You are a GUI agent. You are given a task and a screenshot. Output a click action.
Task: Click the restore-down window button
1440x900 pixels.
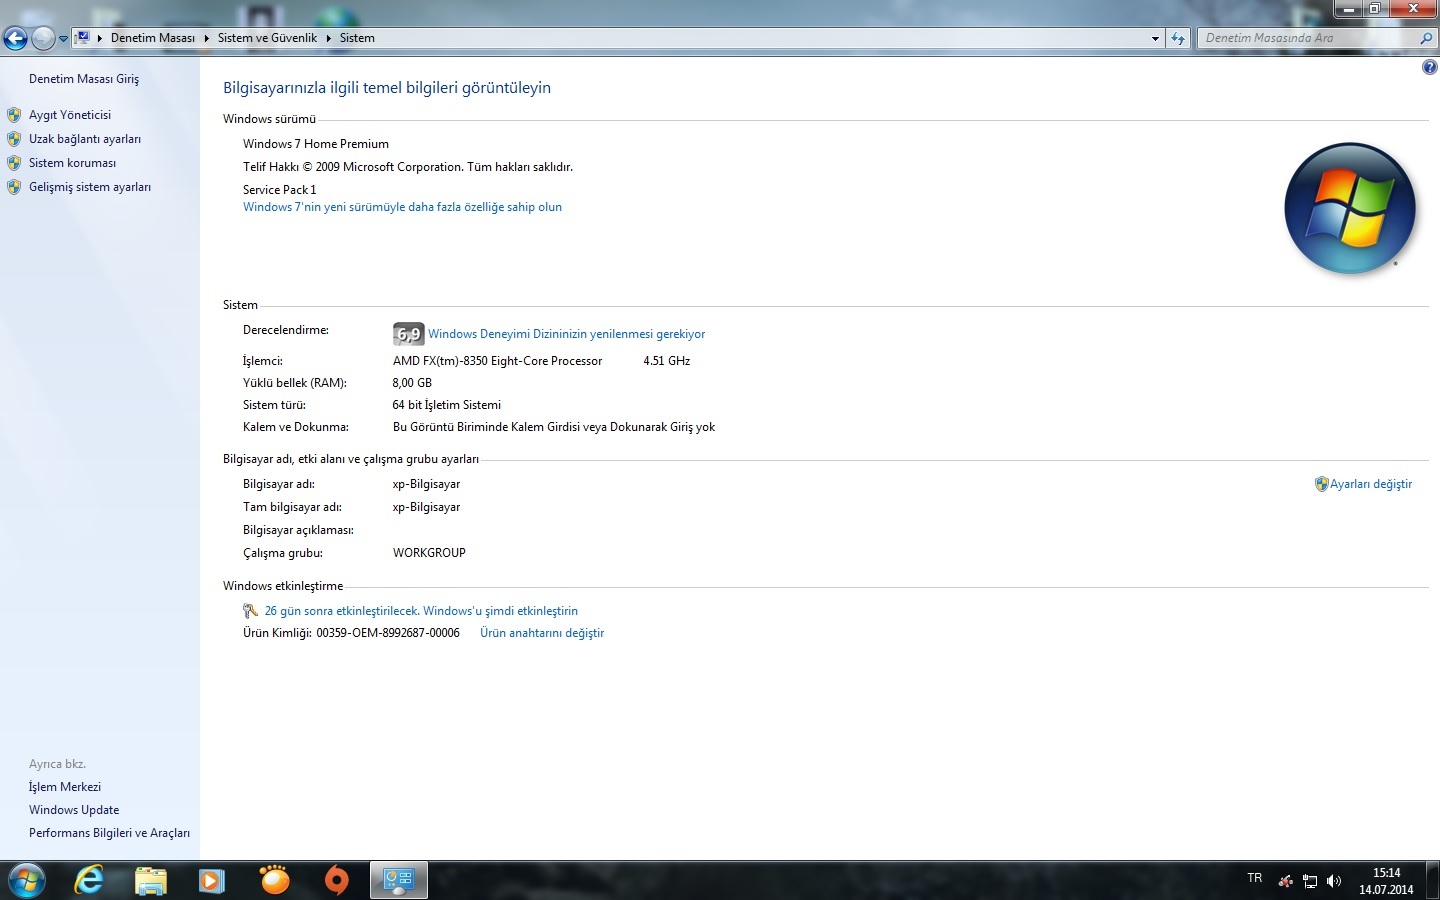tap(1376, 9)
